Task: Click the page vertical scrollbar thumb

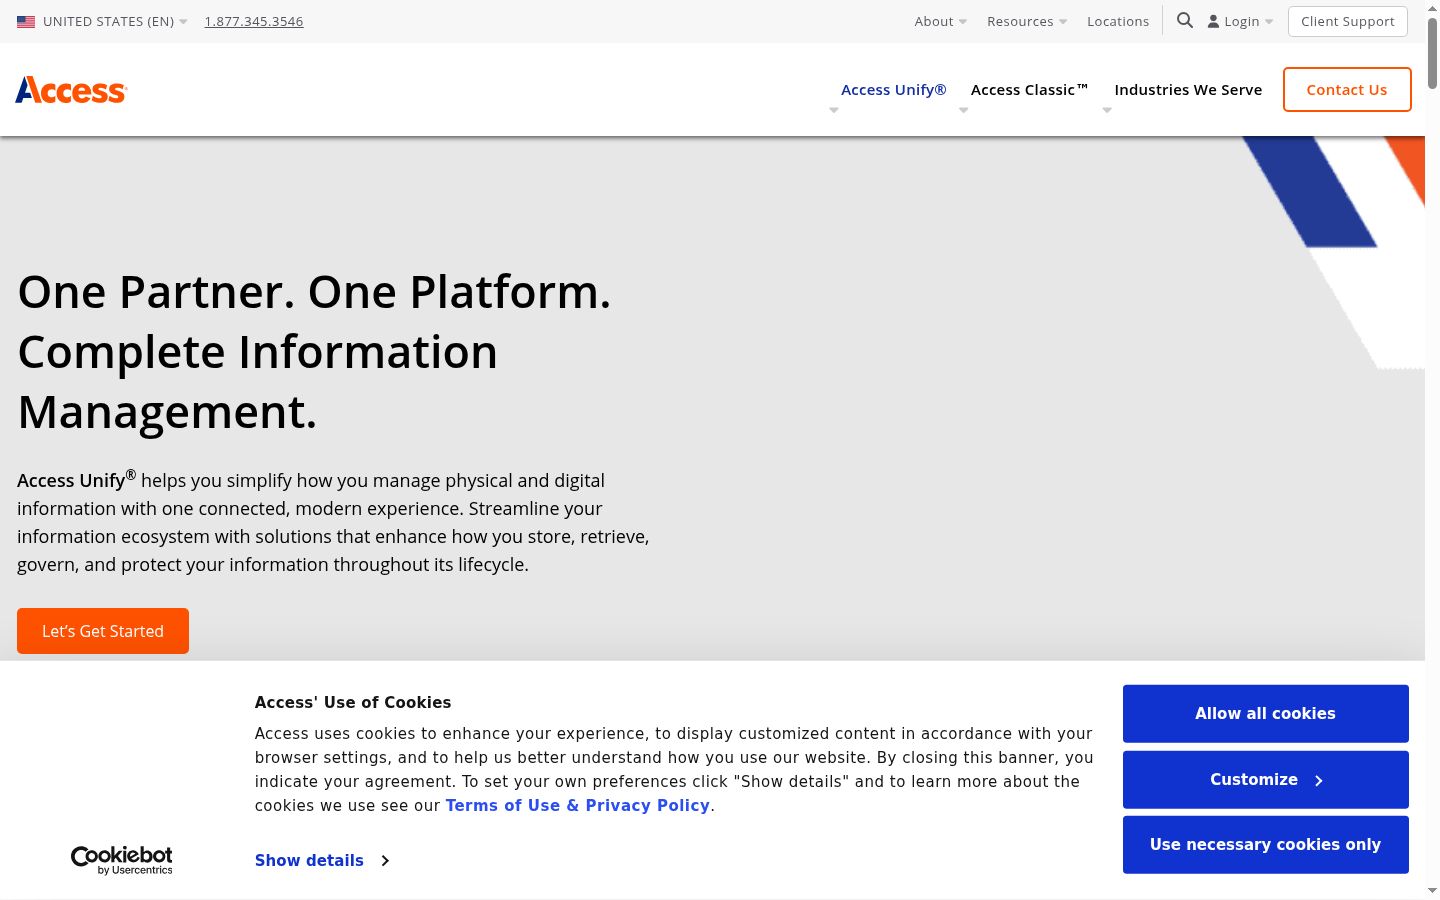Action: [x=1432, y=53]
